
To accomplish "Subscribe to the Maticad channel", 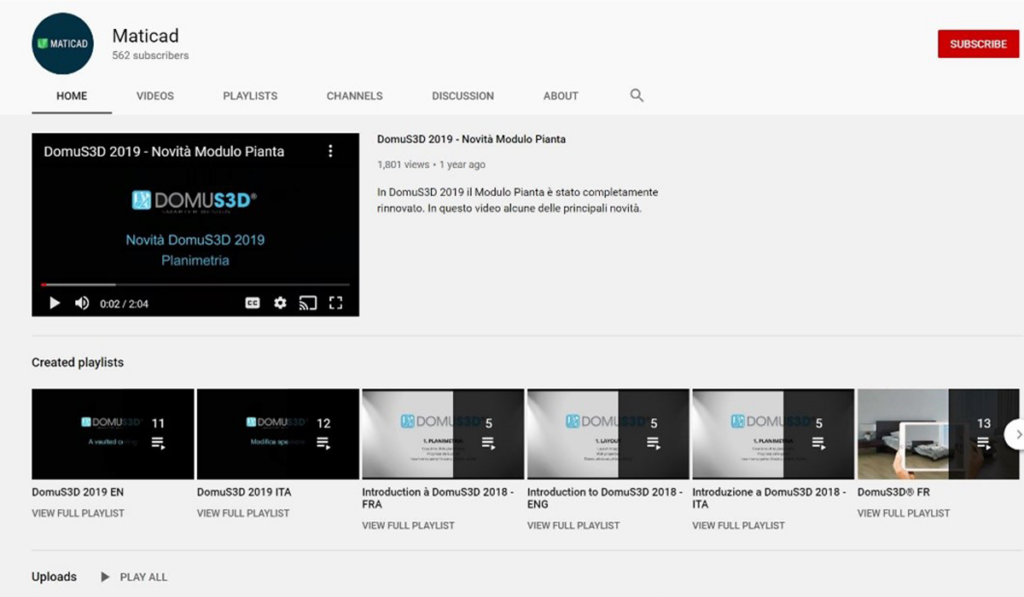I will click(x=978, y=44).
